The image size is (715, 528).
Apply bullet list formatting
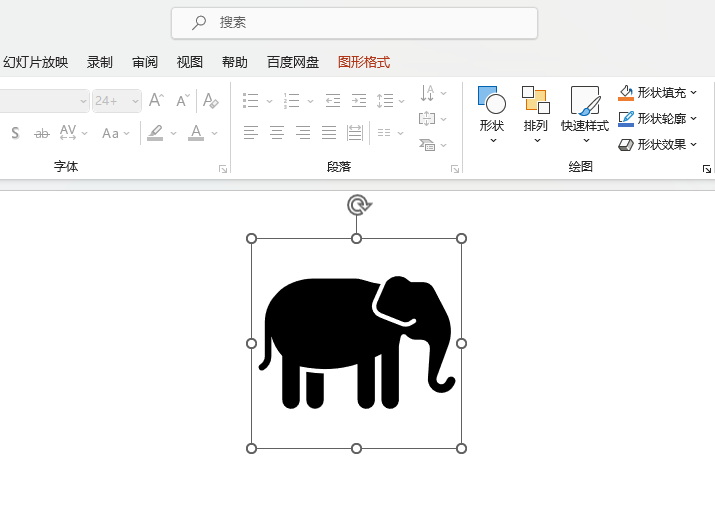(250, 101)
